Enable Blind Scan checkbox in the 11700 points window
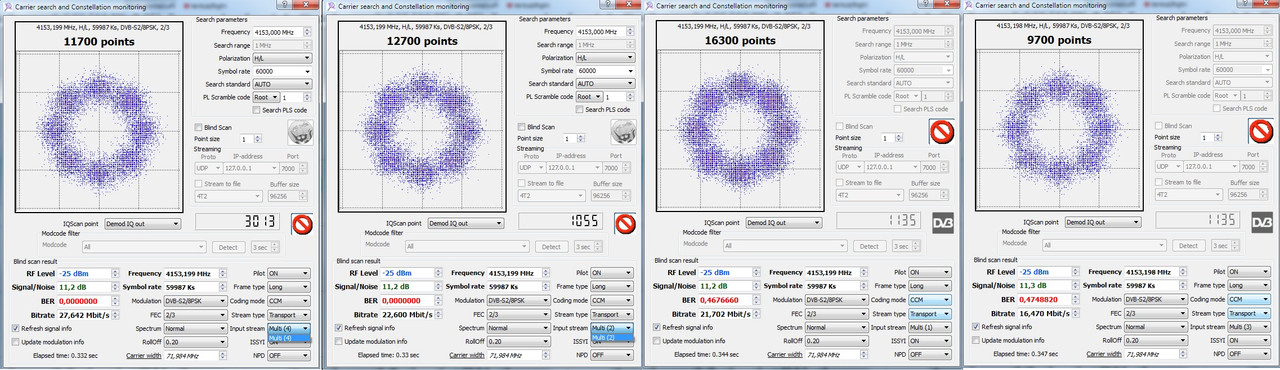This screenshot has height=370, width=1280. pyautogui.click(x=198, y=127)
